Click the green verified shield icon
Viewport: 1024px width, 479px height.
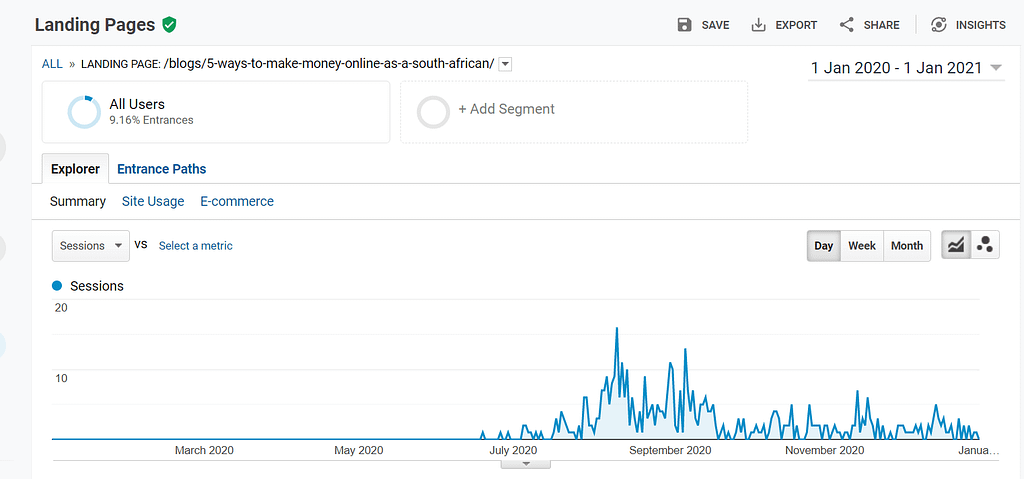click(169, 24)
